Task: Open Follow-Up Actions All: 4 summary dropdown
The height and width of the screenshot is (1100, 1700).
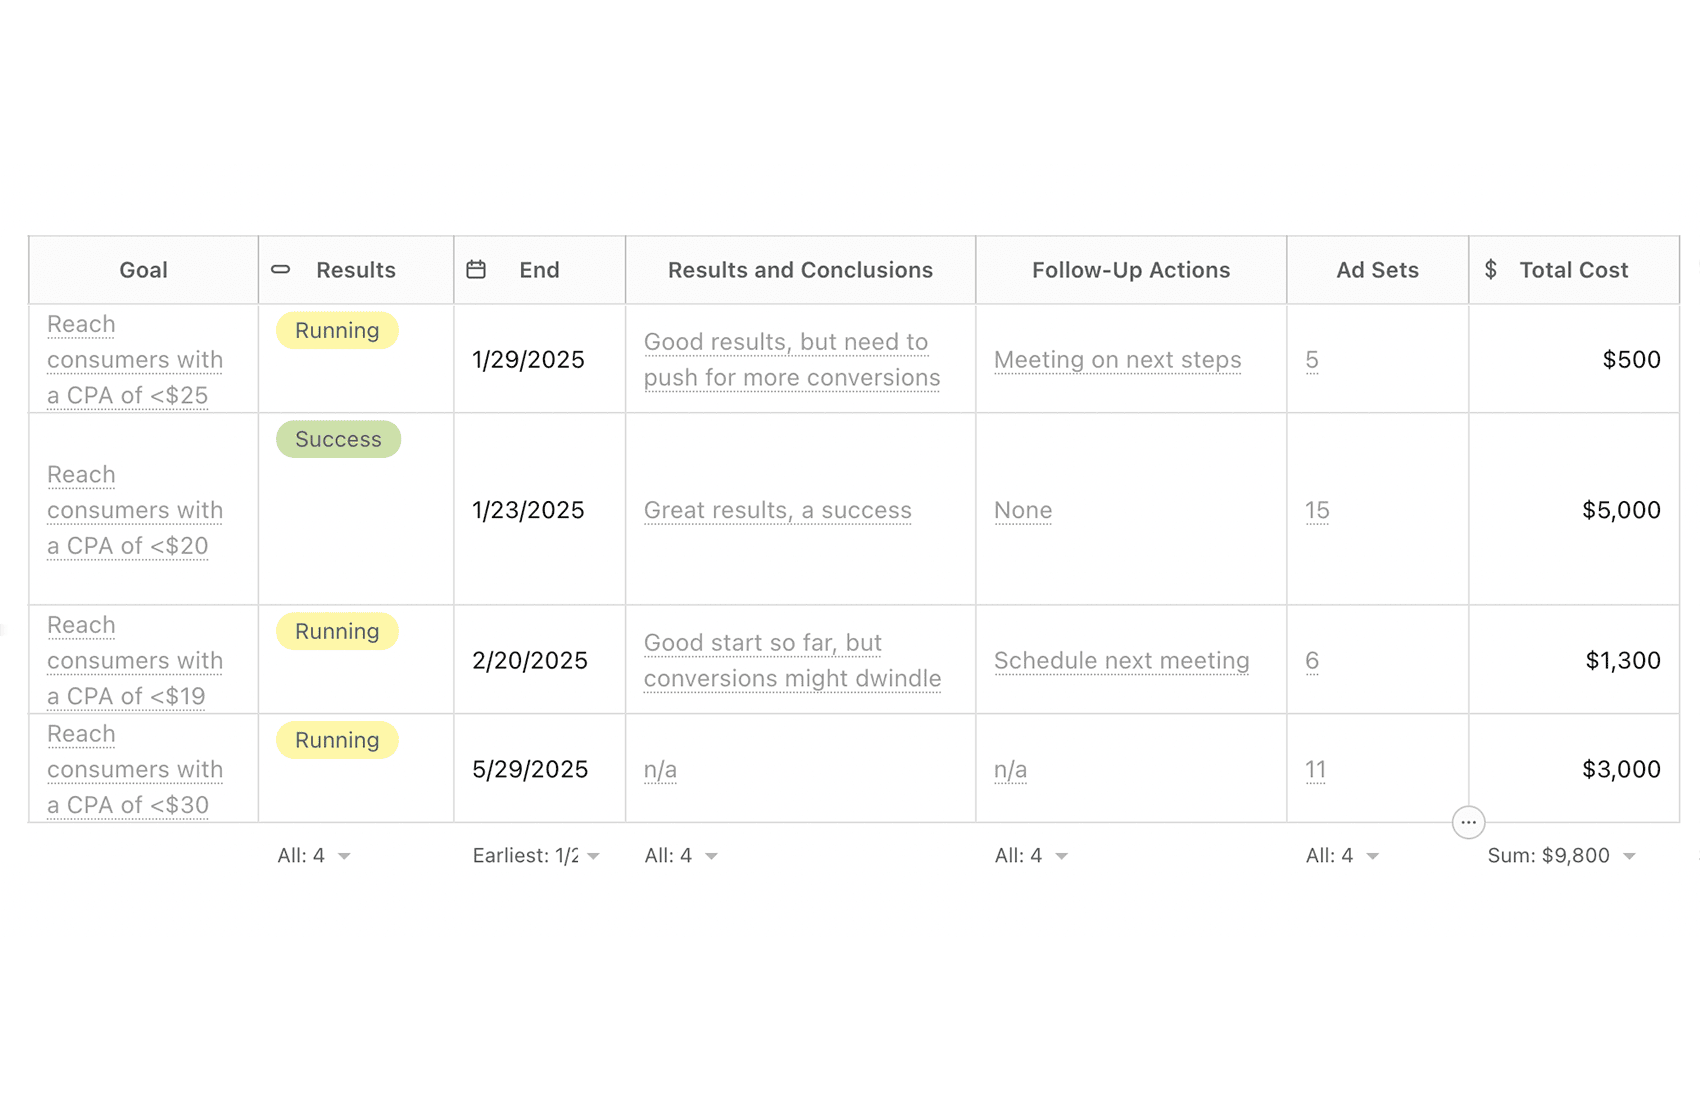Action: coord(1031,856)
